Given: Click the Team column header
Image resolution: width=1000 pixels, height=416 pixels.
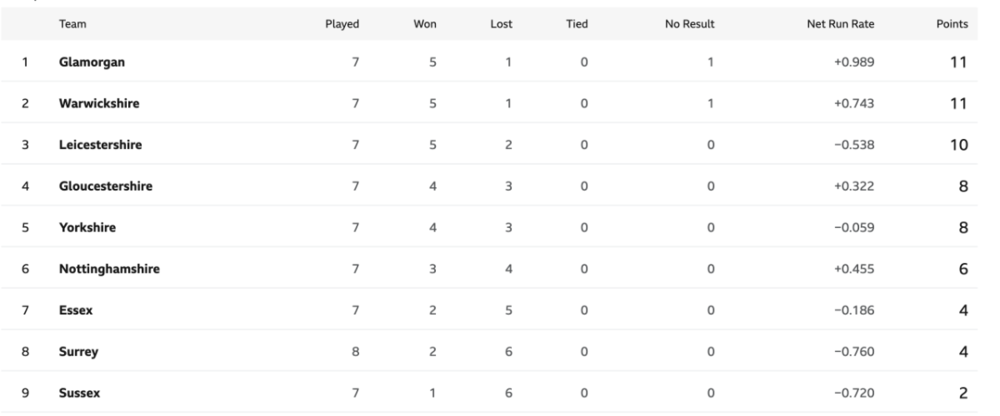Looking at the screenshot, I should 73,24.
